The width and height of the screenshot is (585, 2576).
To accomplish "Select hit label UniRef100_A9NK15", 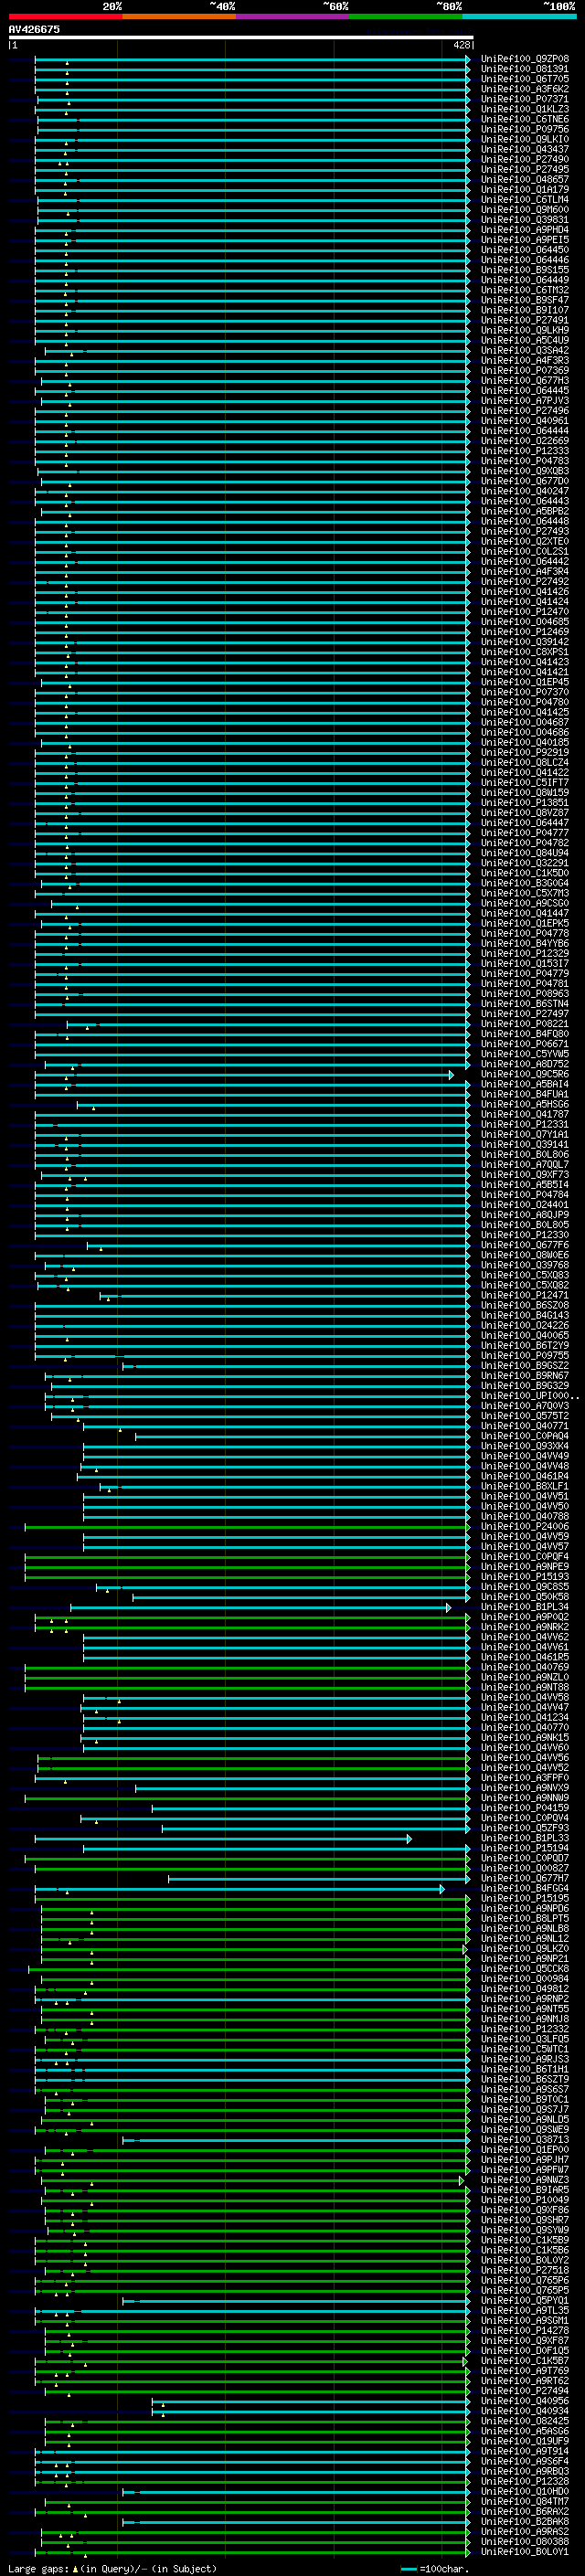I will 524,1737.
